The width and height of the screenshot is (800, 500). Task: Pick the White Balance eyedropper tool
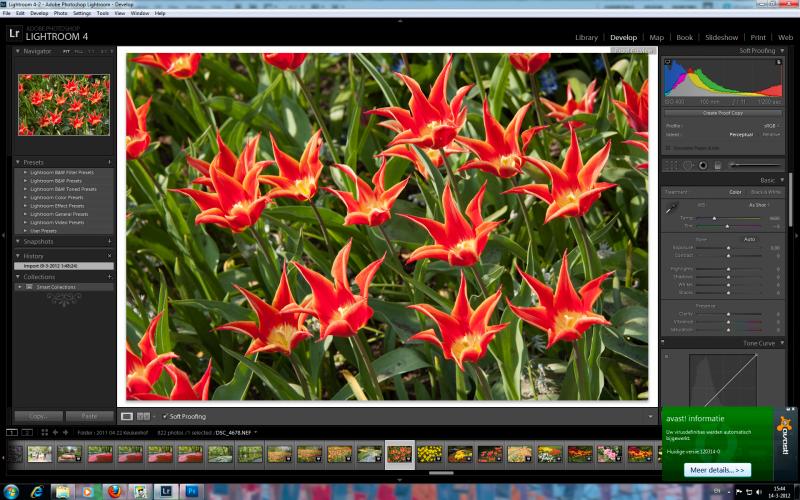tap(672, 208)
